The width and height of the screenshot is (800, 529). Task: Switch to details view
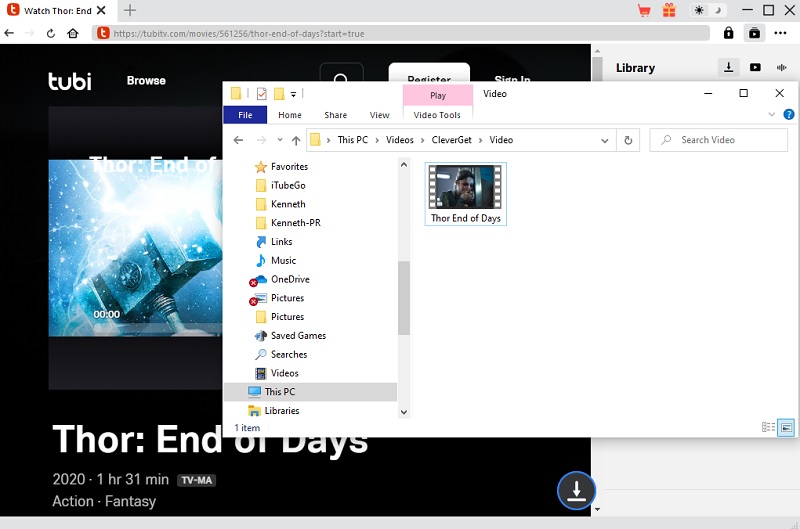pyautogui.click(x=768, y=427)
